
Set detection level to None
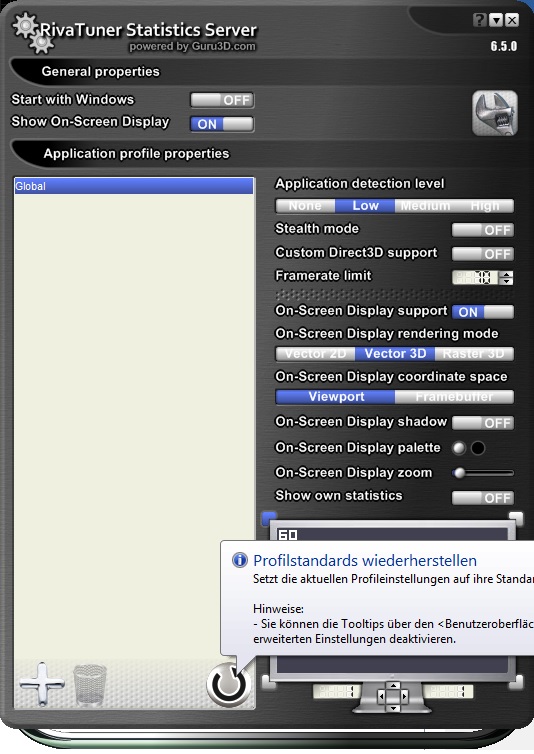(x=305, y=206)
